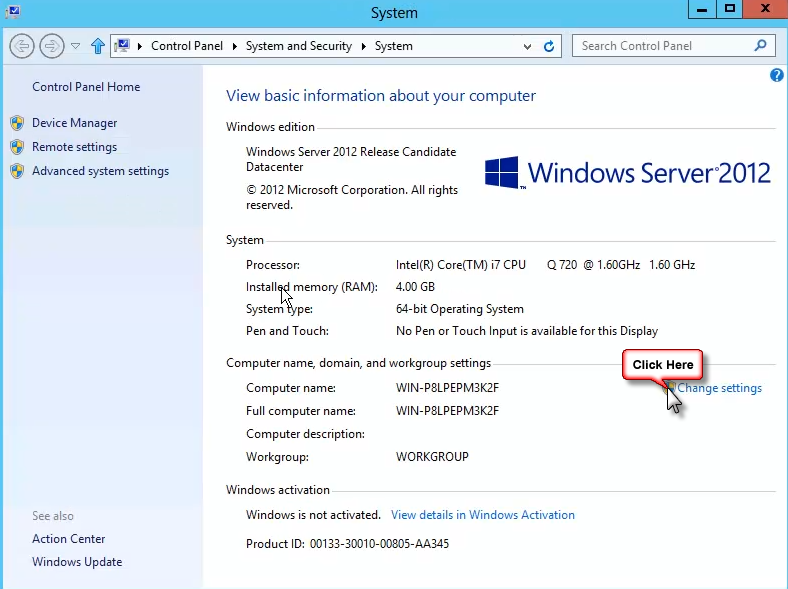
Task: Click the Intel(R) Core(TM) i7 CPU text
Action: [x=461, y=265]
